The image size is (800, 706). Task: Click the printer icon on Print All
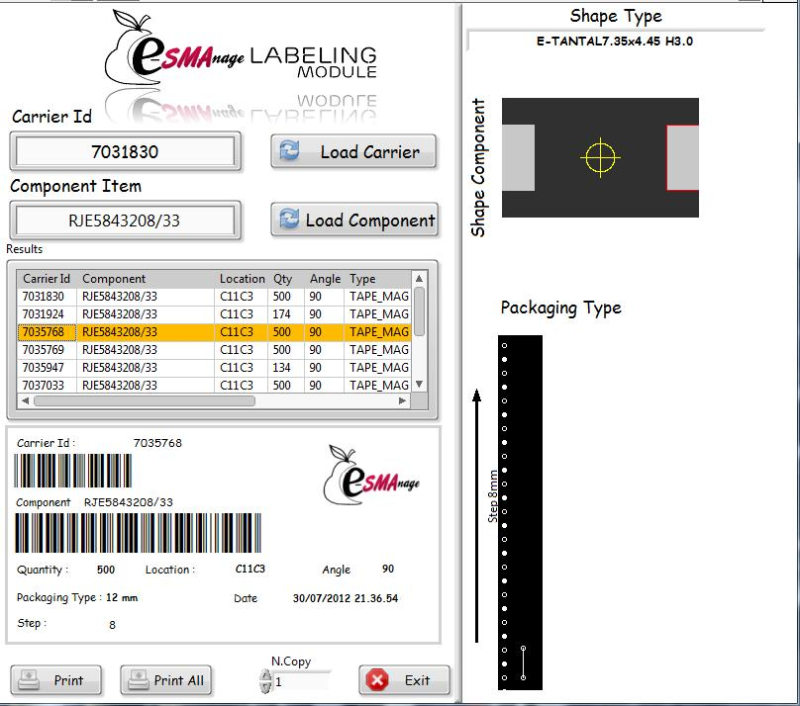pyautogui.click(x=139, y=680)
